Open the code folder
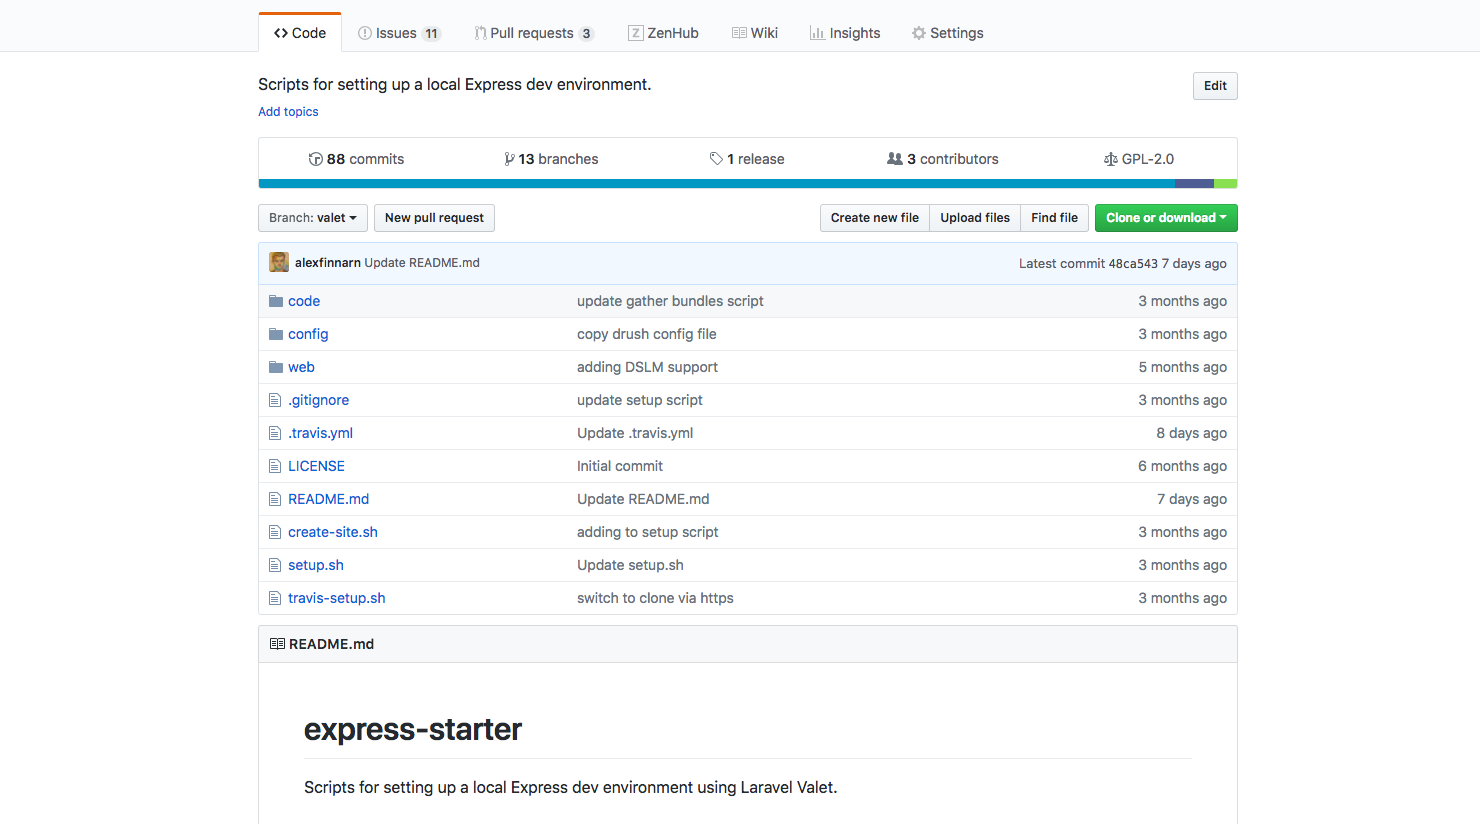 point(304,301)
